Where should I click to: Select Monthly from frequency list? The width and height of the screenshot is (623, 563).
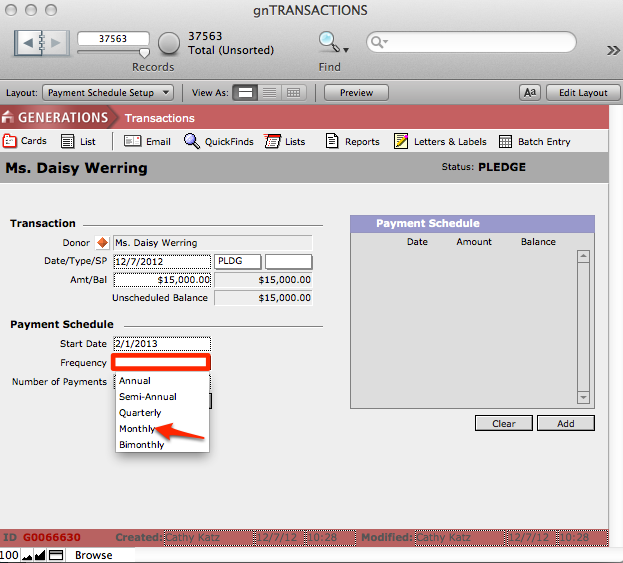click(x=137, y=429)
